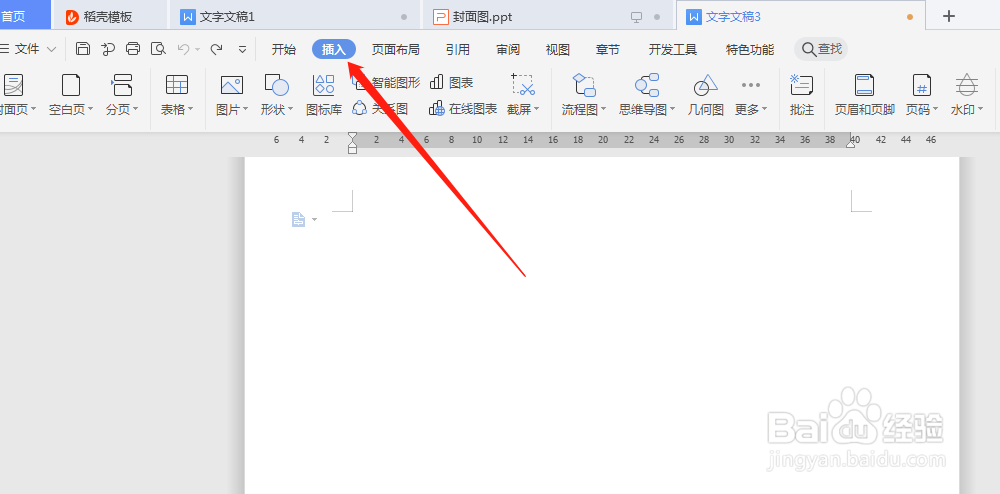
Task: Click the 截屏 screenshot icon
Action: pyautogui.click(x=522, y=85)
